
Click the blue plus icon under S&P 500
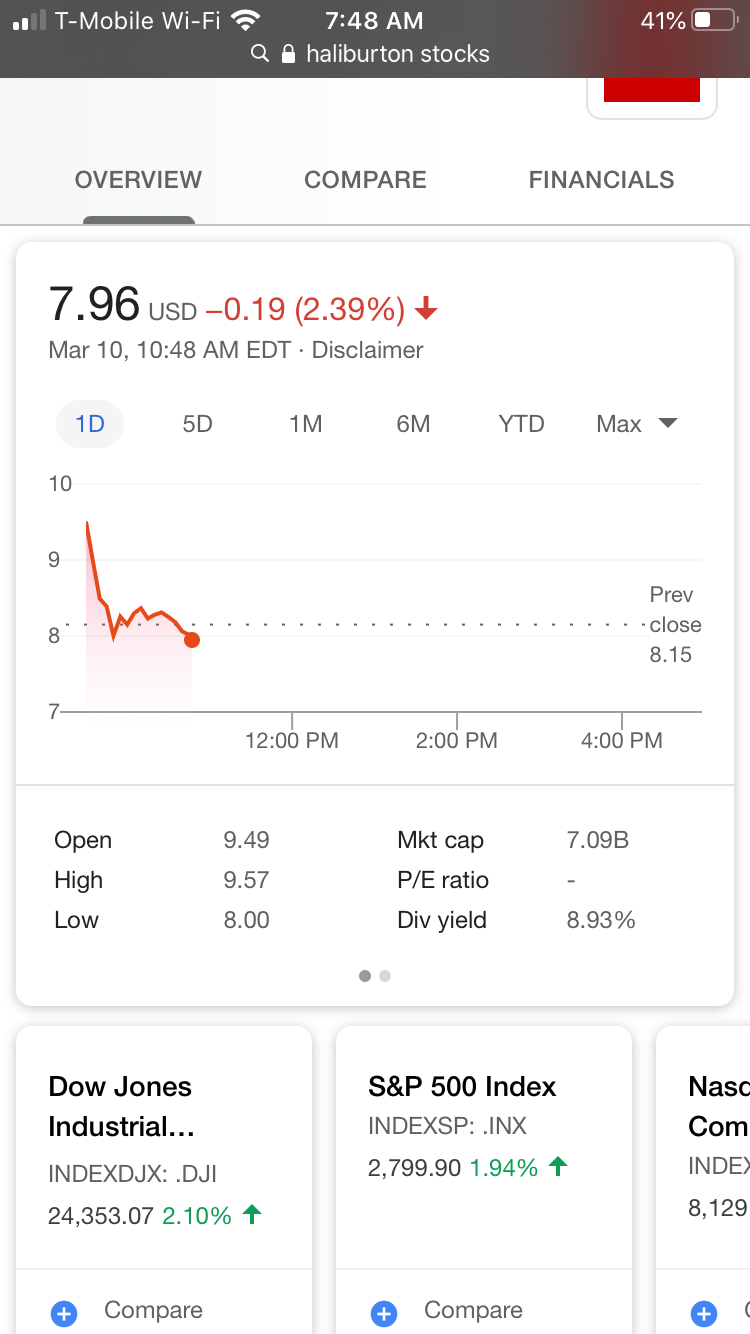pos(384,1312)
